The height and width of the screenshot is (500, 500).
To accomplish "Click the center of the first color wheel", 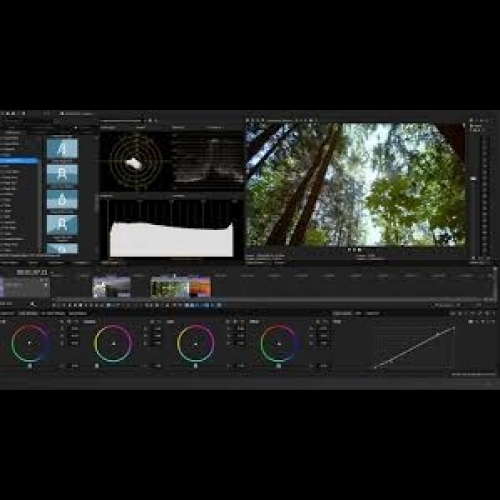I will pyautogui.click(x=30, y=343).
